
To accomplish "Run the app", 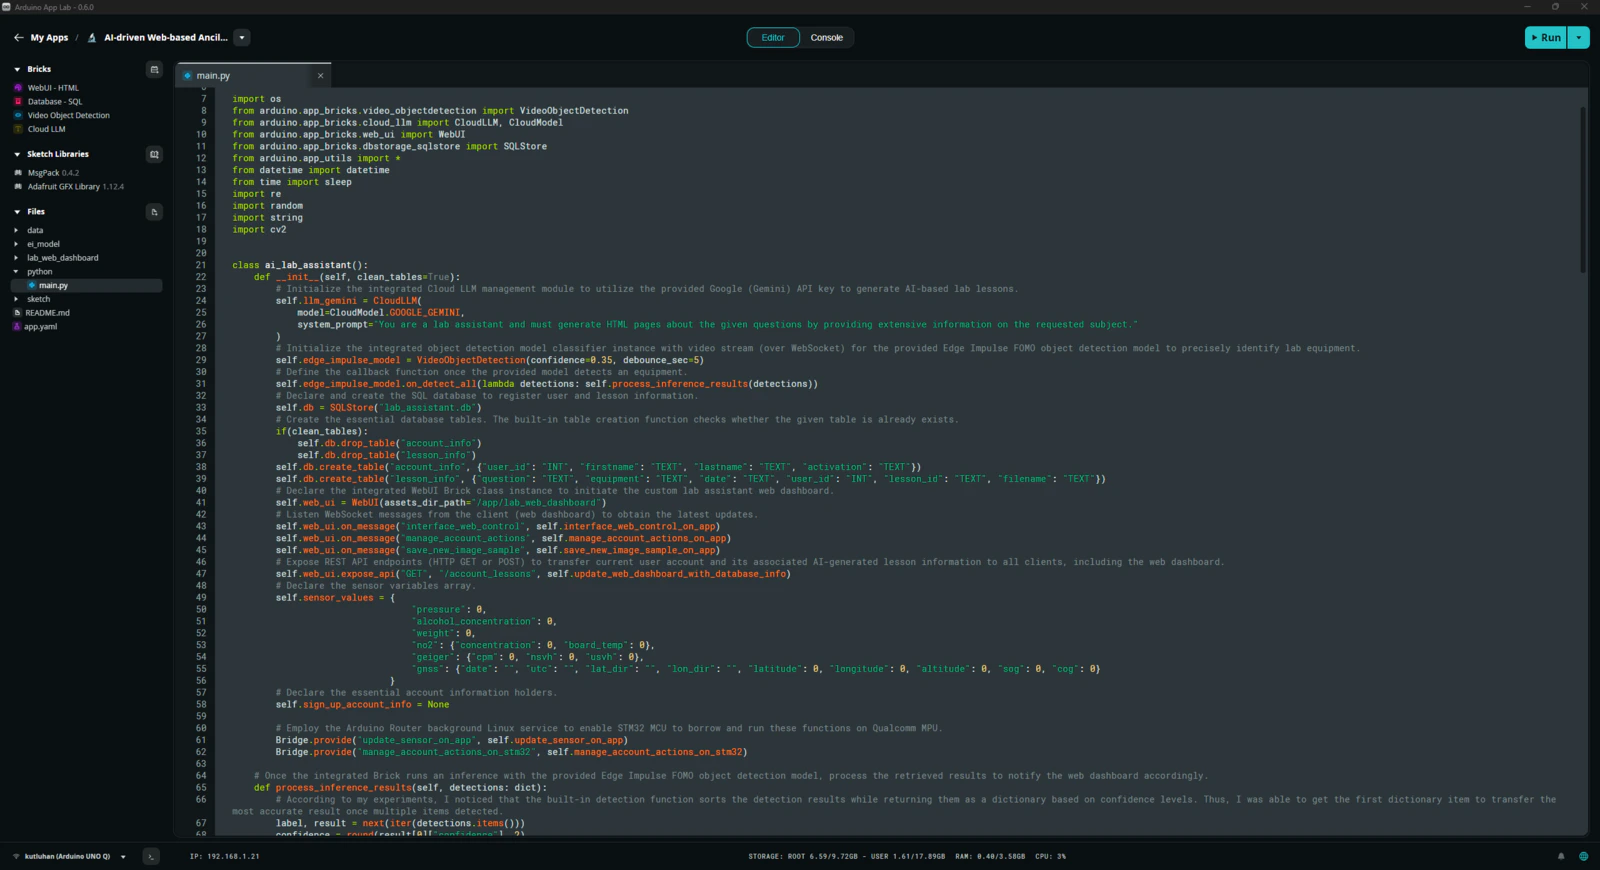I will [1546, 38].
